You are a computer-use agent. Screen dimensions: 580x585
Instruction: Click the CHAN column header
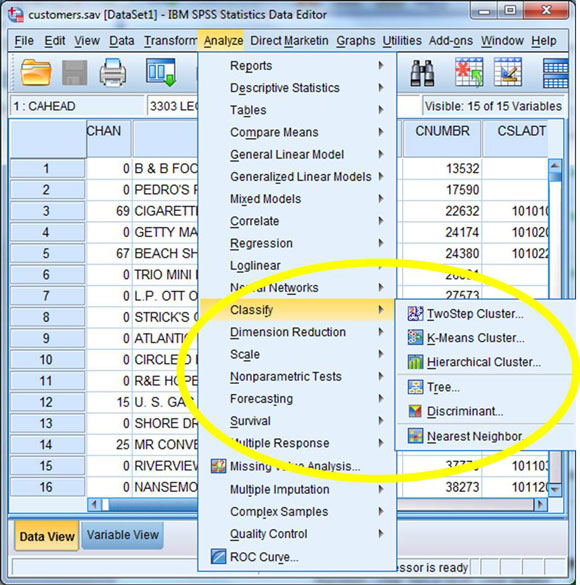(109, 138)
